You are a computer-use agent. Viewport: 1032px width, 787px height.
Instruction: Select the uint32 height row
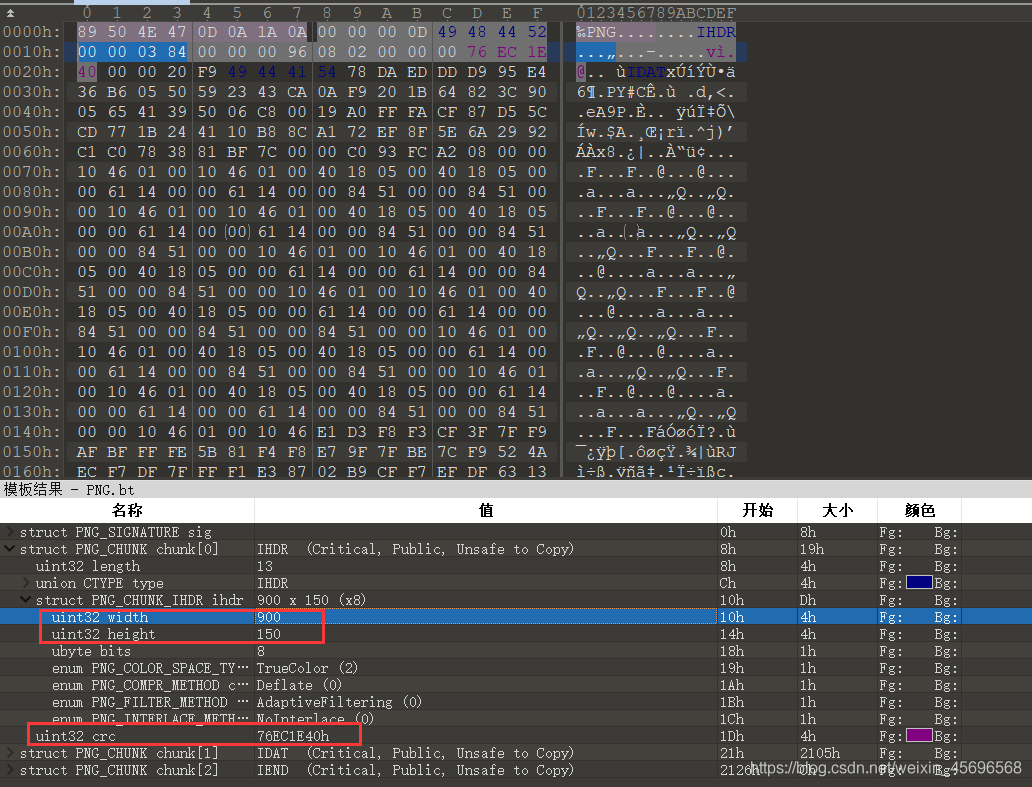tap(103, 634)
